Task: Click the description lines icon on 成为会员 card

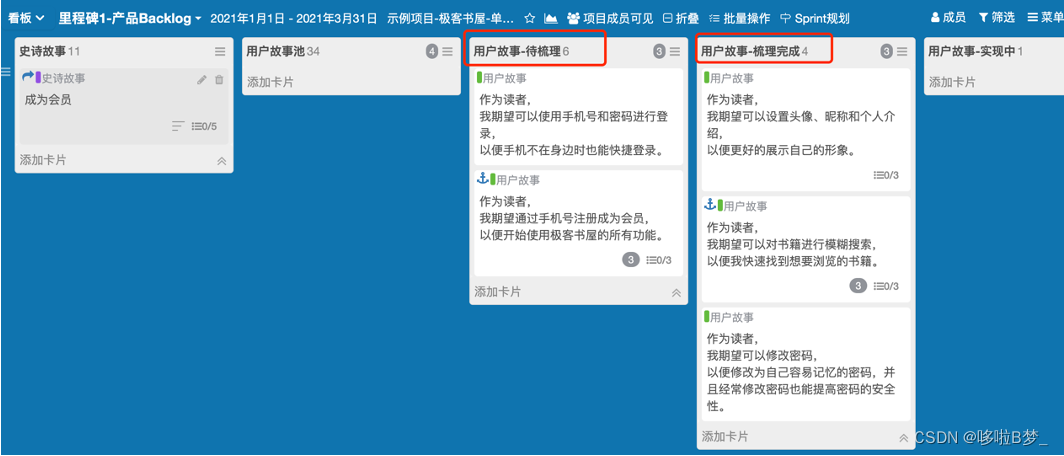Action: (x=178, y=126)
